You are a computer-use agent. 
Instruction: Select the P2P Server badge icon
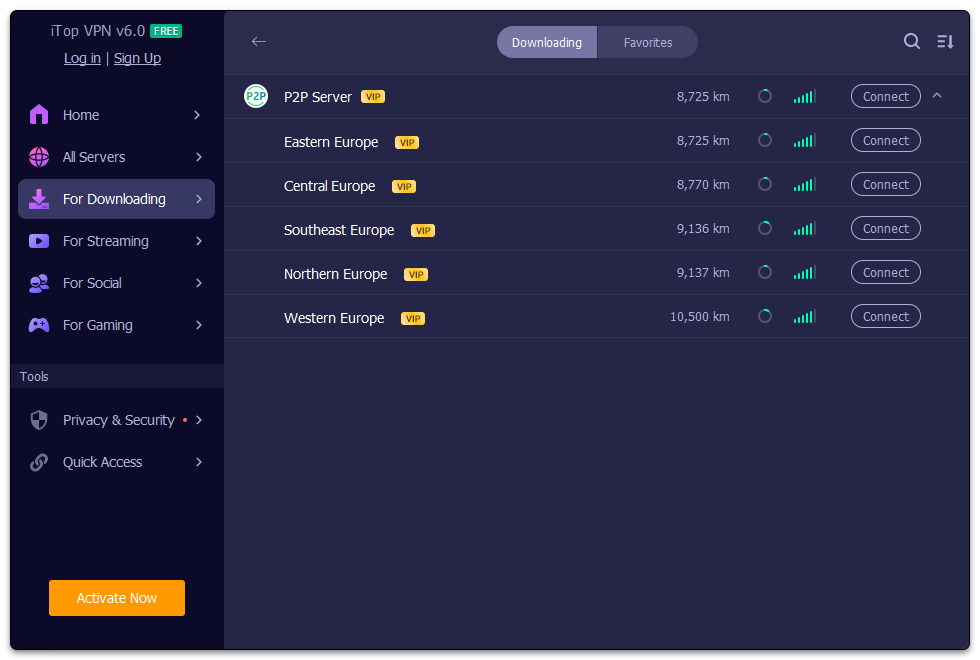coord(256,96)
